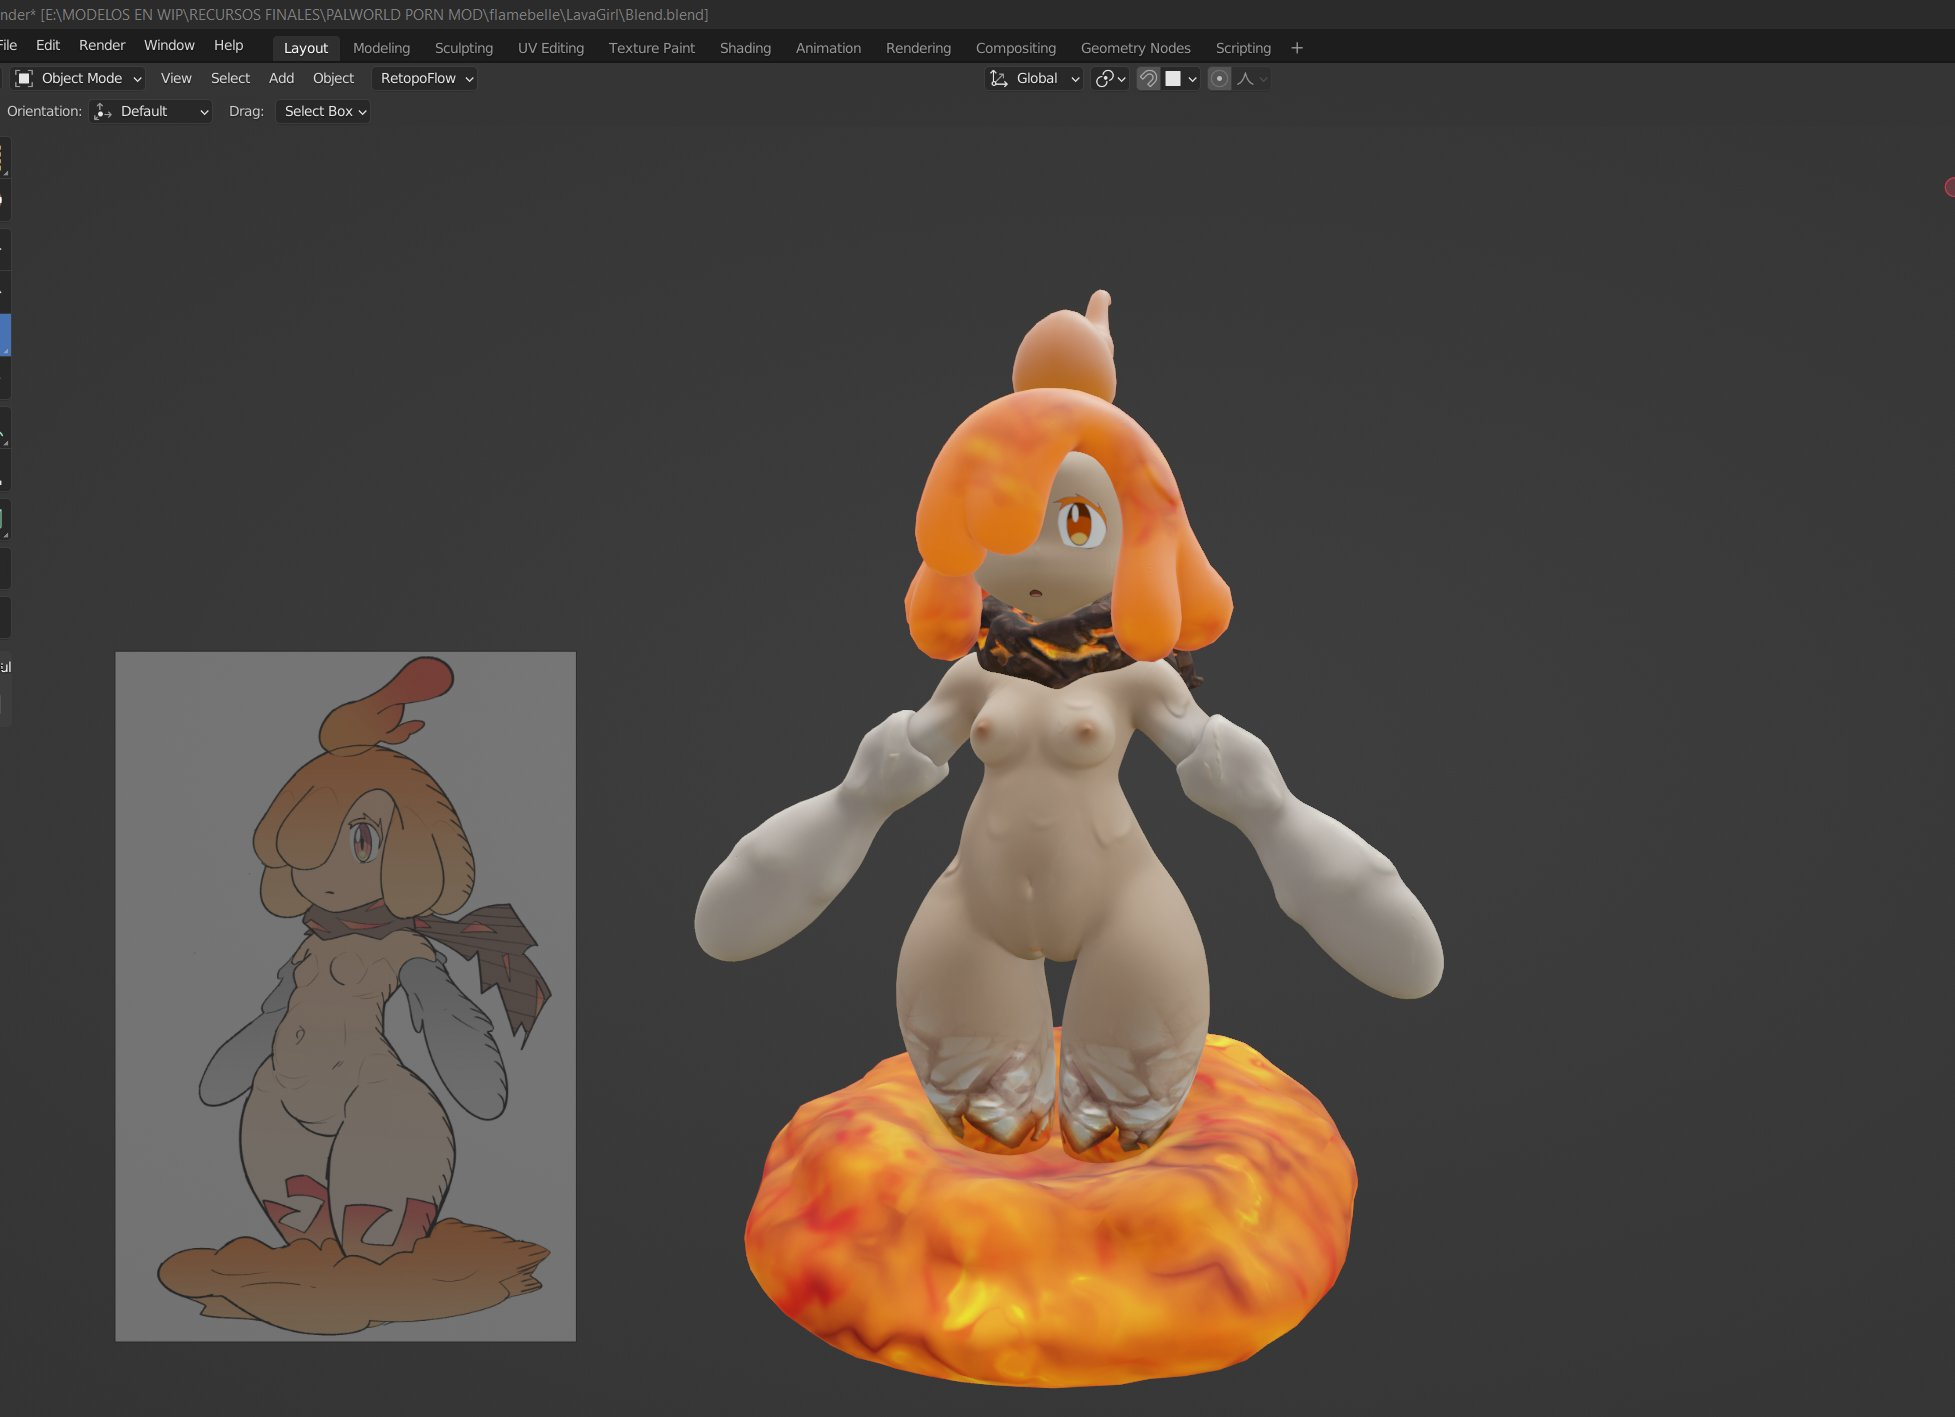The width and height of the screenshot is (1955, 1417).
Task: Toggle proportional editing in header
Action: (1219, 79)
